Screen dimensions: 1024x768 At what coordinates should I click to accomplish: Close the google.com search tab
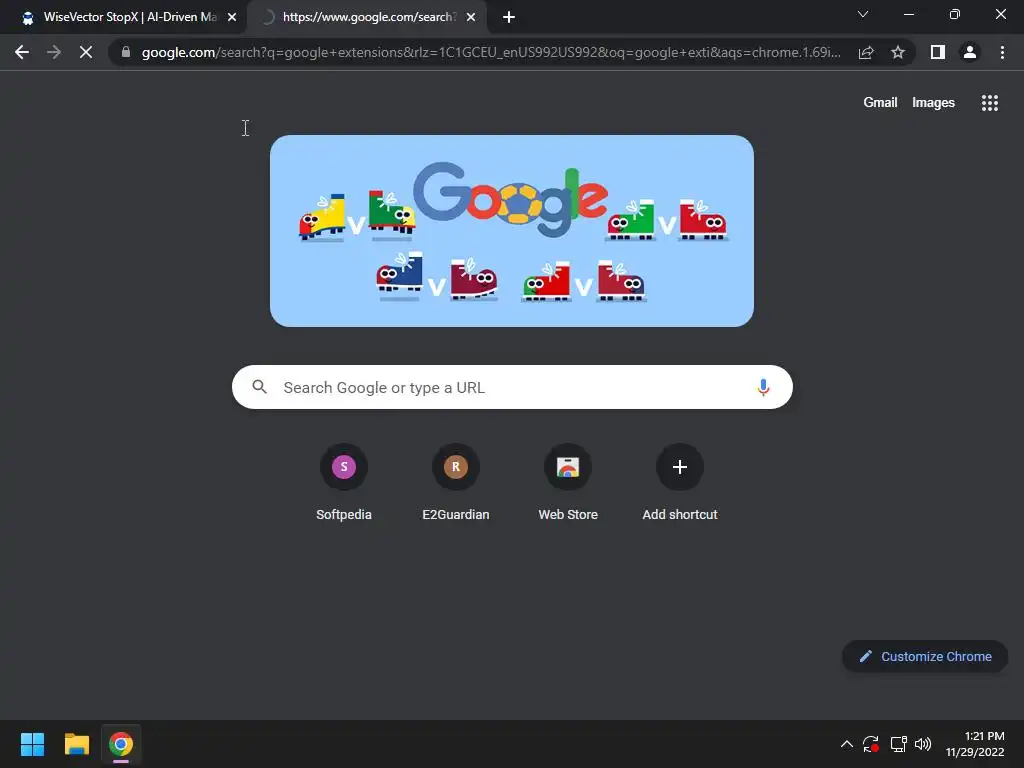click(471, 17)
